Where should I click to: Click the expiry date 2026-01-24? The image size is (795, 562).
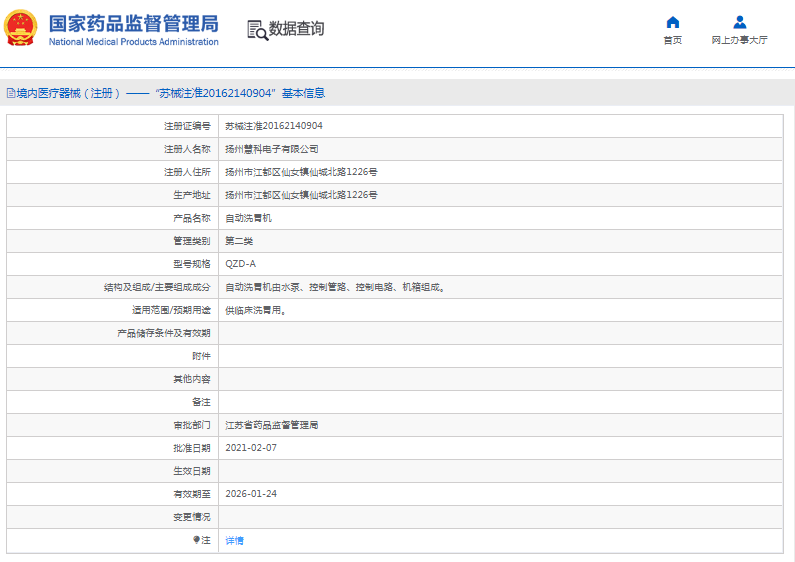(x=251, y=494)
